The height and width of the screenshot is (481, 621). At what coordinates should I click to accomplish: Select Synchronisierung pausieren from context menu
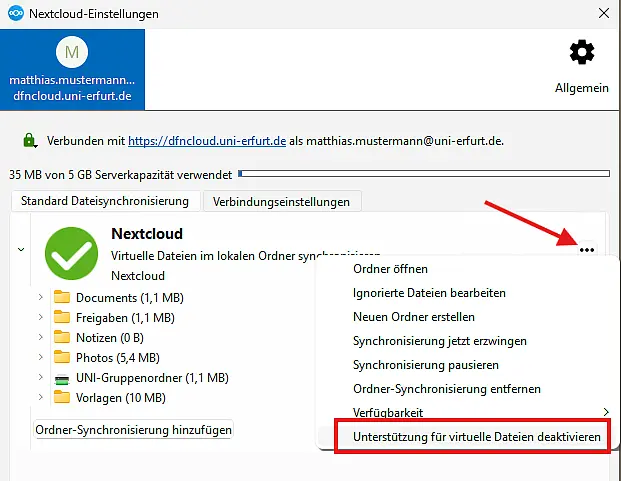(435, 365)
